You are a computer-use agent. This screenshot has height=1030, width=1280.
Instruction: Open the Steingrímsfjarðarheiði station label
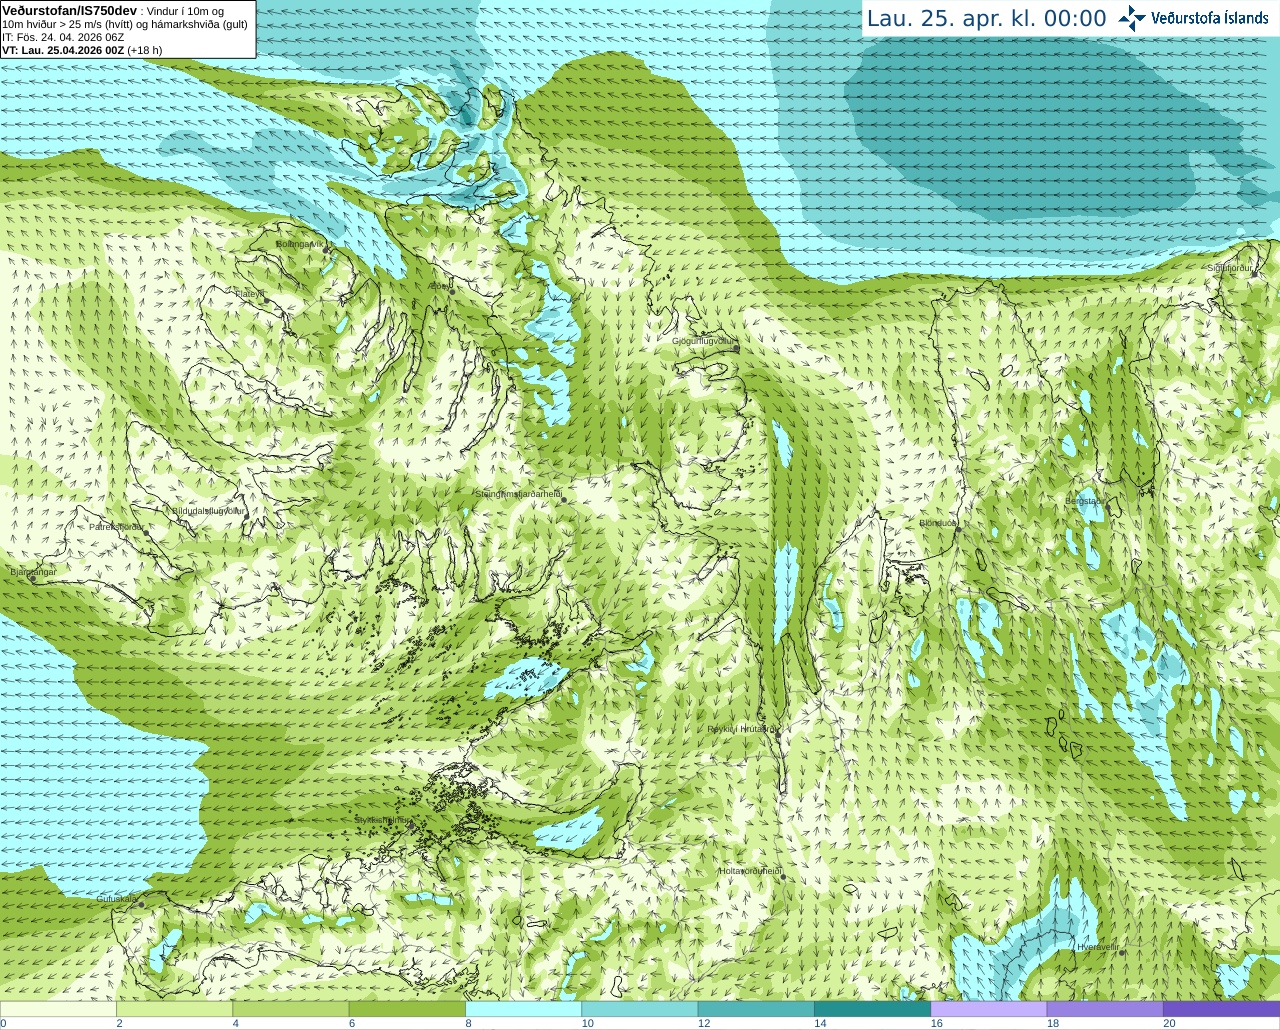pyautogui.click(x=518, y=494)
